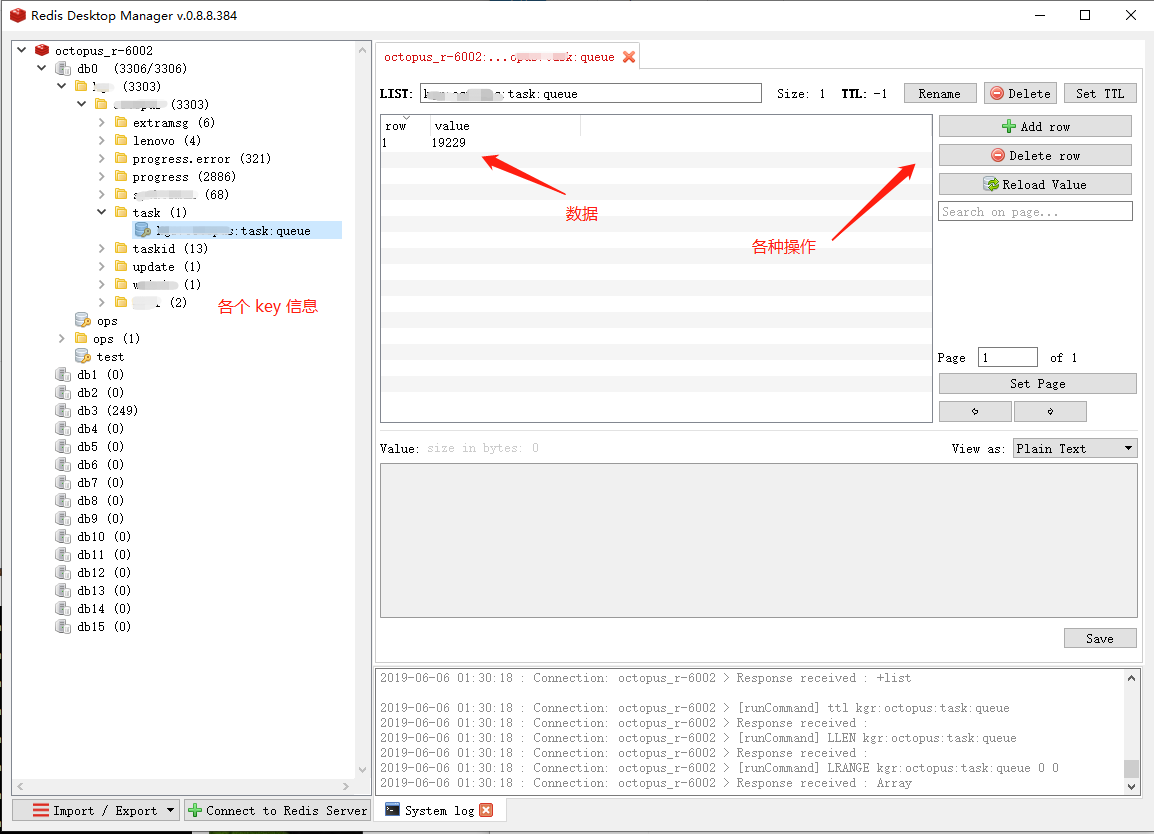Viewport: 1154px width, 834px height.
Task: Click the Page number input field
Action: (1008, 358)
